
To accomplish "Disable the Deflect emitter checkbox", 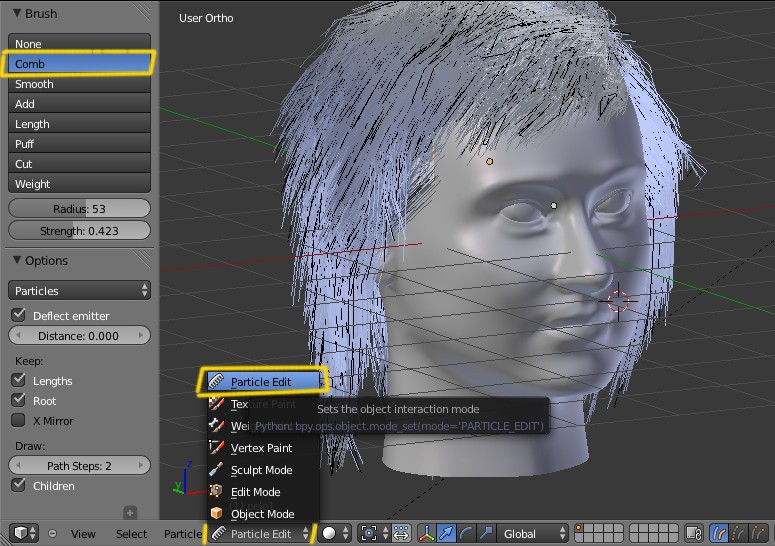I will 18,316.
